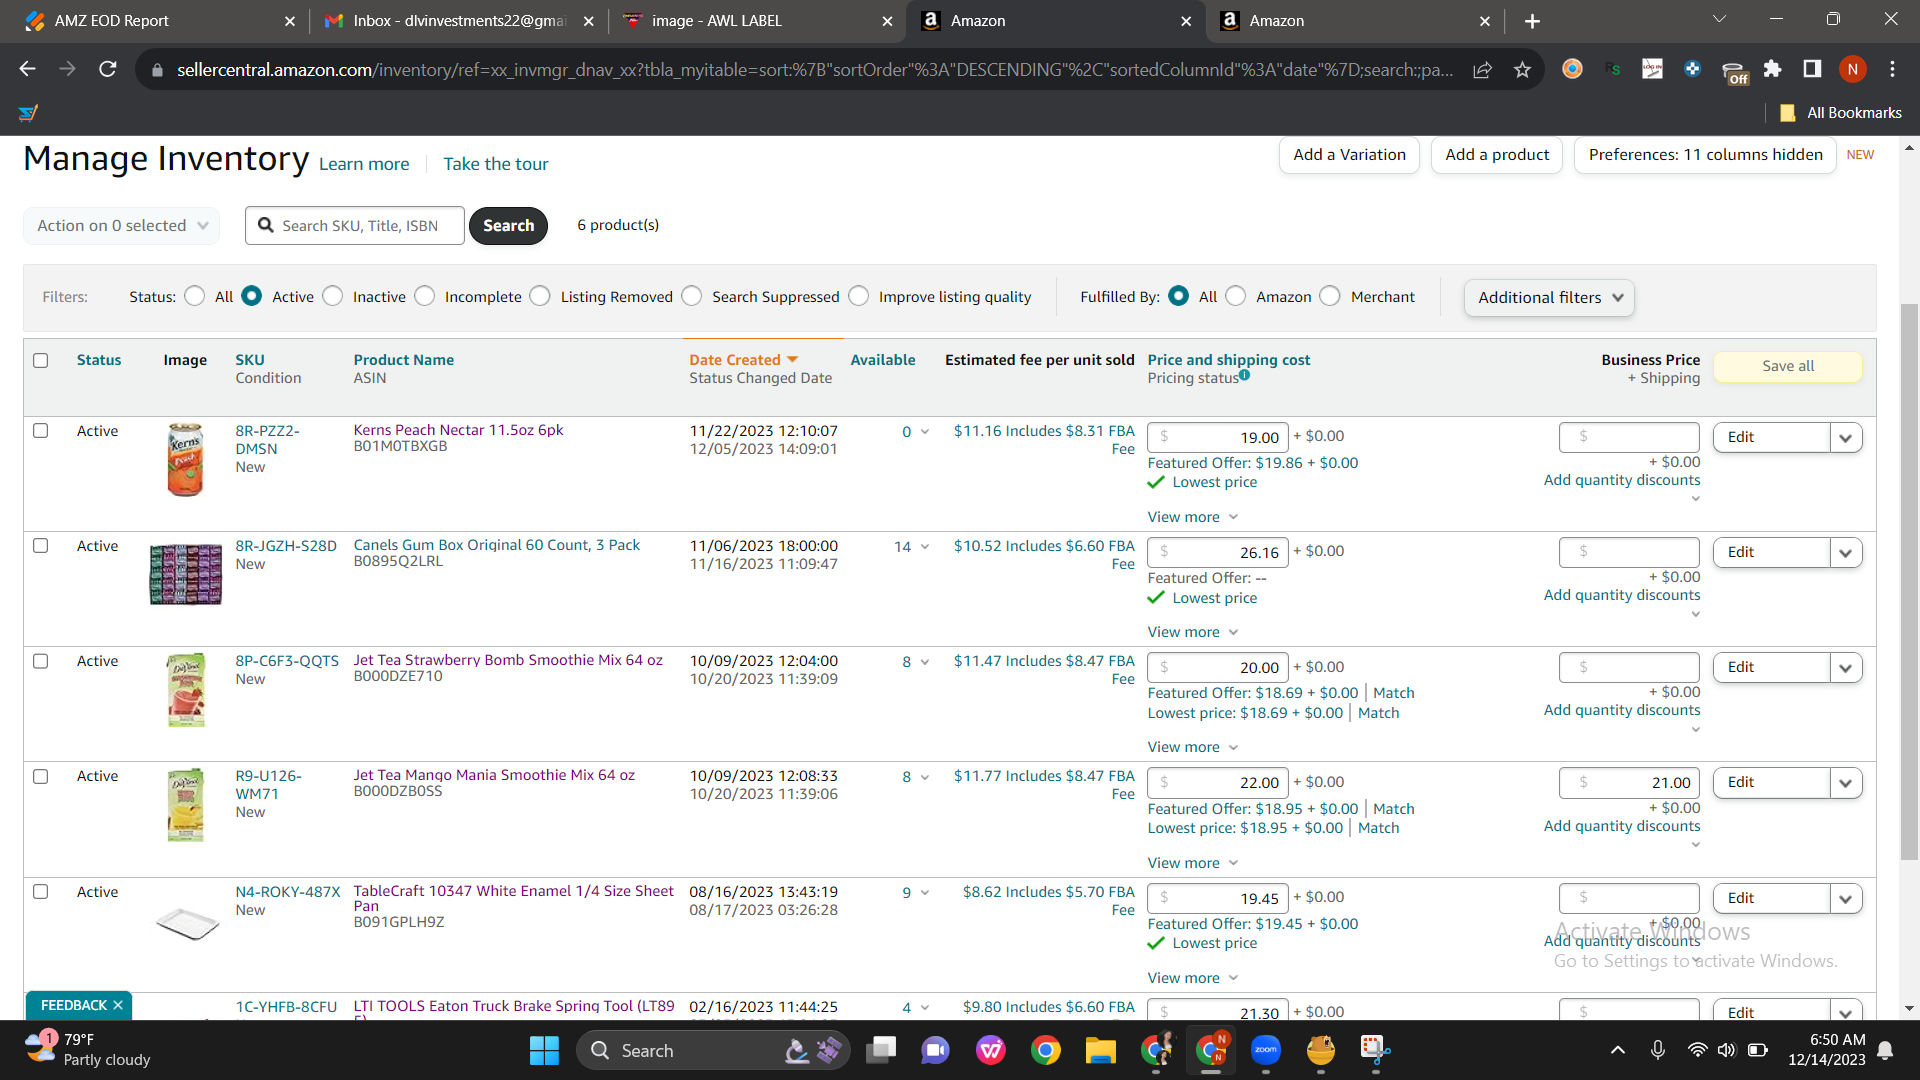The height and width of the screenshot is (1080, 1920).
Task: Click the Date Created sort arrow
Action: (x=792, y=359)
